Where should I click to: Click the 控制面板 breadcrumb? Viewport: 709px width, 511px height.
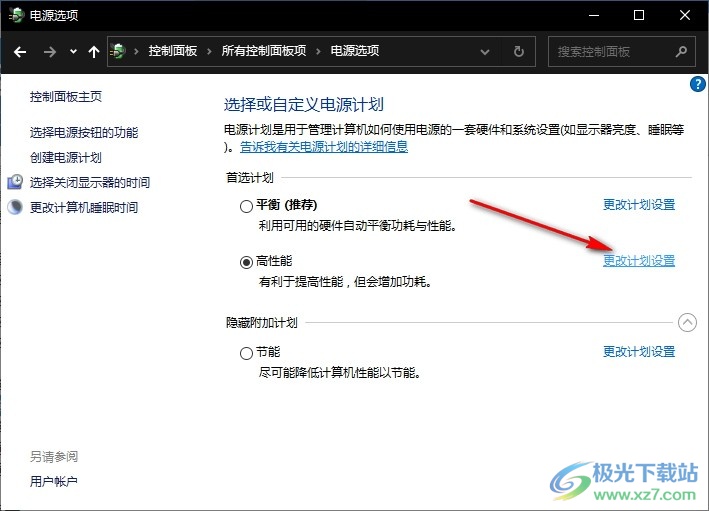point(173,51)
